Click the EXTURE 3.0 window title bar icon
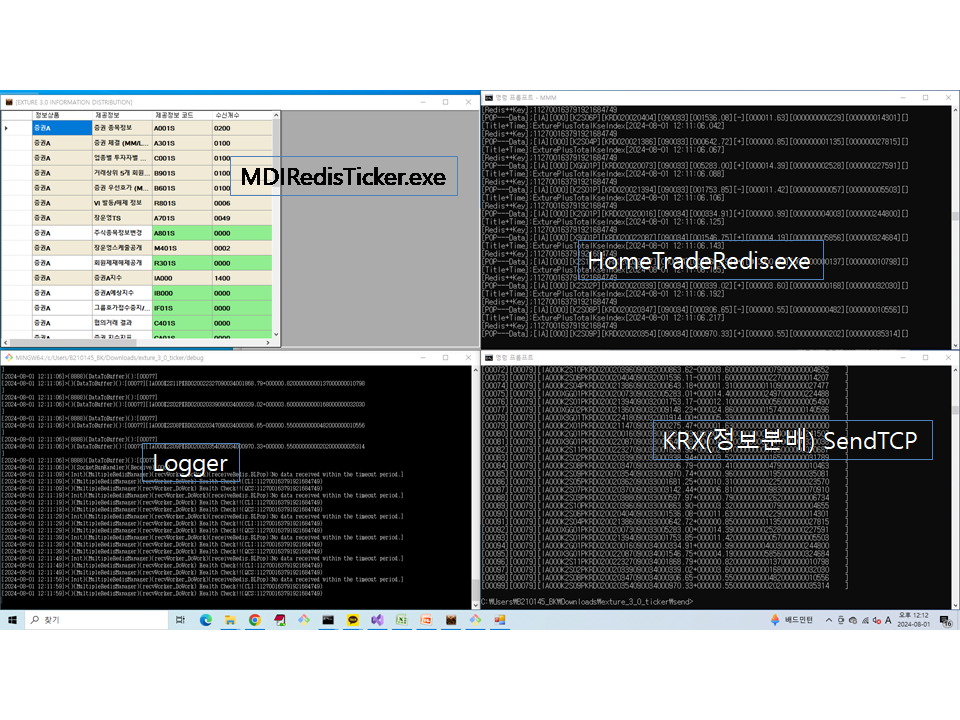This screenshot has height=720, width=960. [x=9, y=102]
